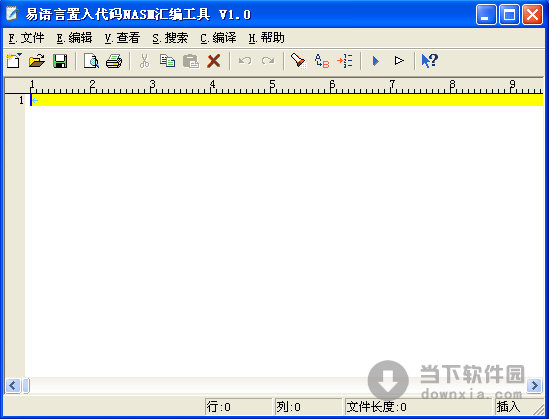
Task: Click the outlined play triangle icon
Action: point(399,61)
